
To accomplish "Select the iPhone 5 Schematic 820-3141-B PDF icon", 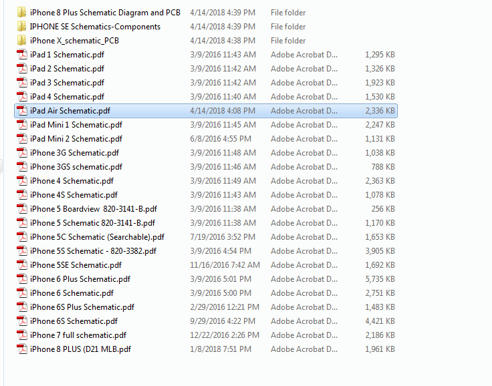I will coord(22,223).
